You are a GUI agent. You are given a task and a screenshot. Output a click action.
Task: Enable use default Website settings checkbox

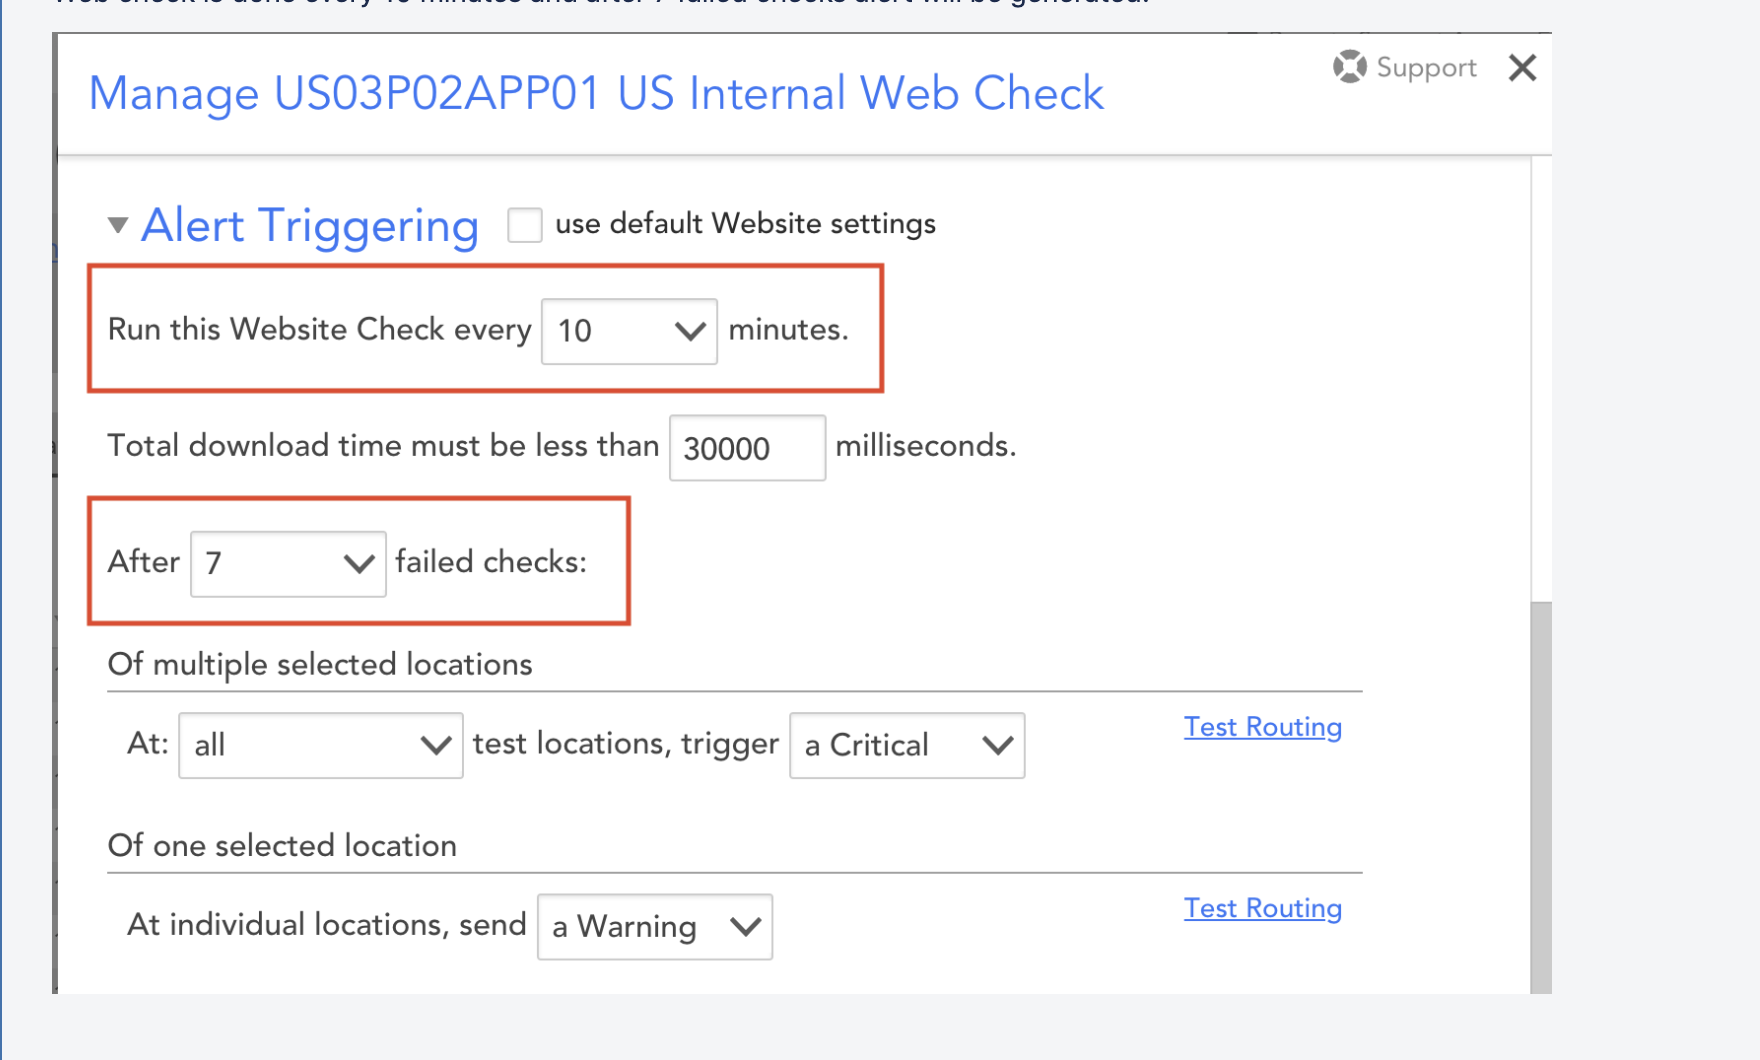click(x=525, y=224)
